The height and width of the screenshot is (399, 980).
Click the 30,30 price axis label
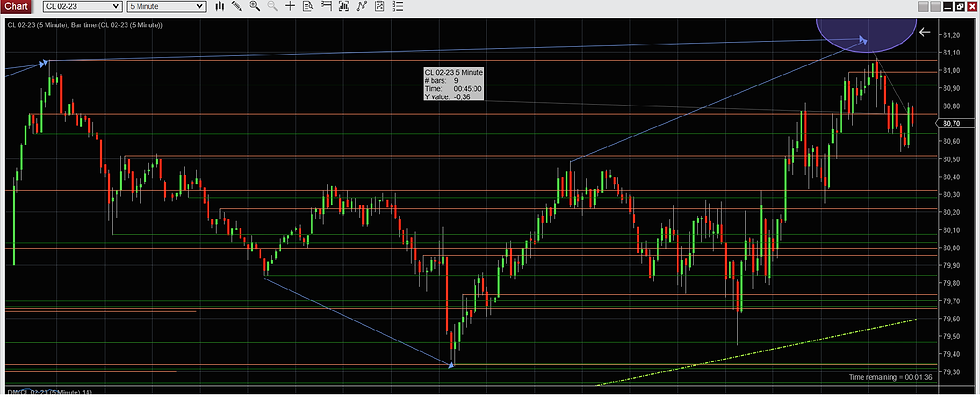951,195
